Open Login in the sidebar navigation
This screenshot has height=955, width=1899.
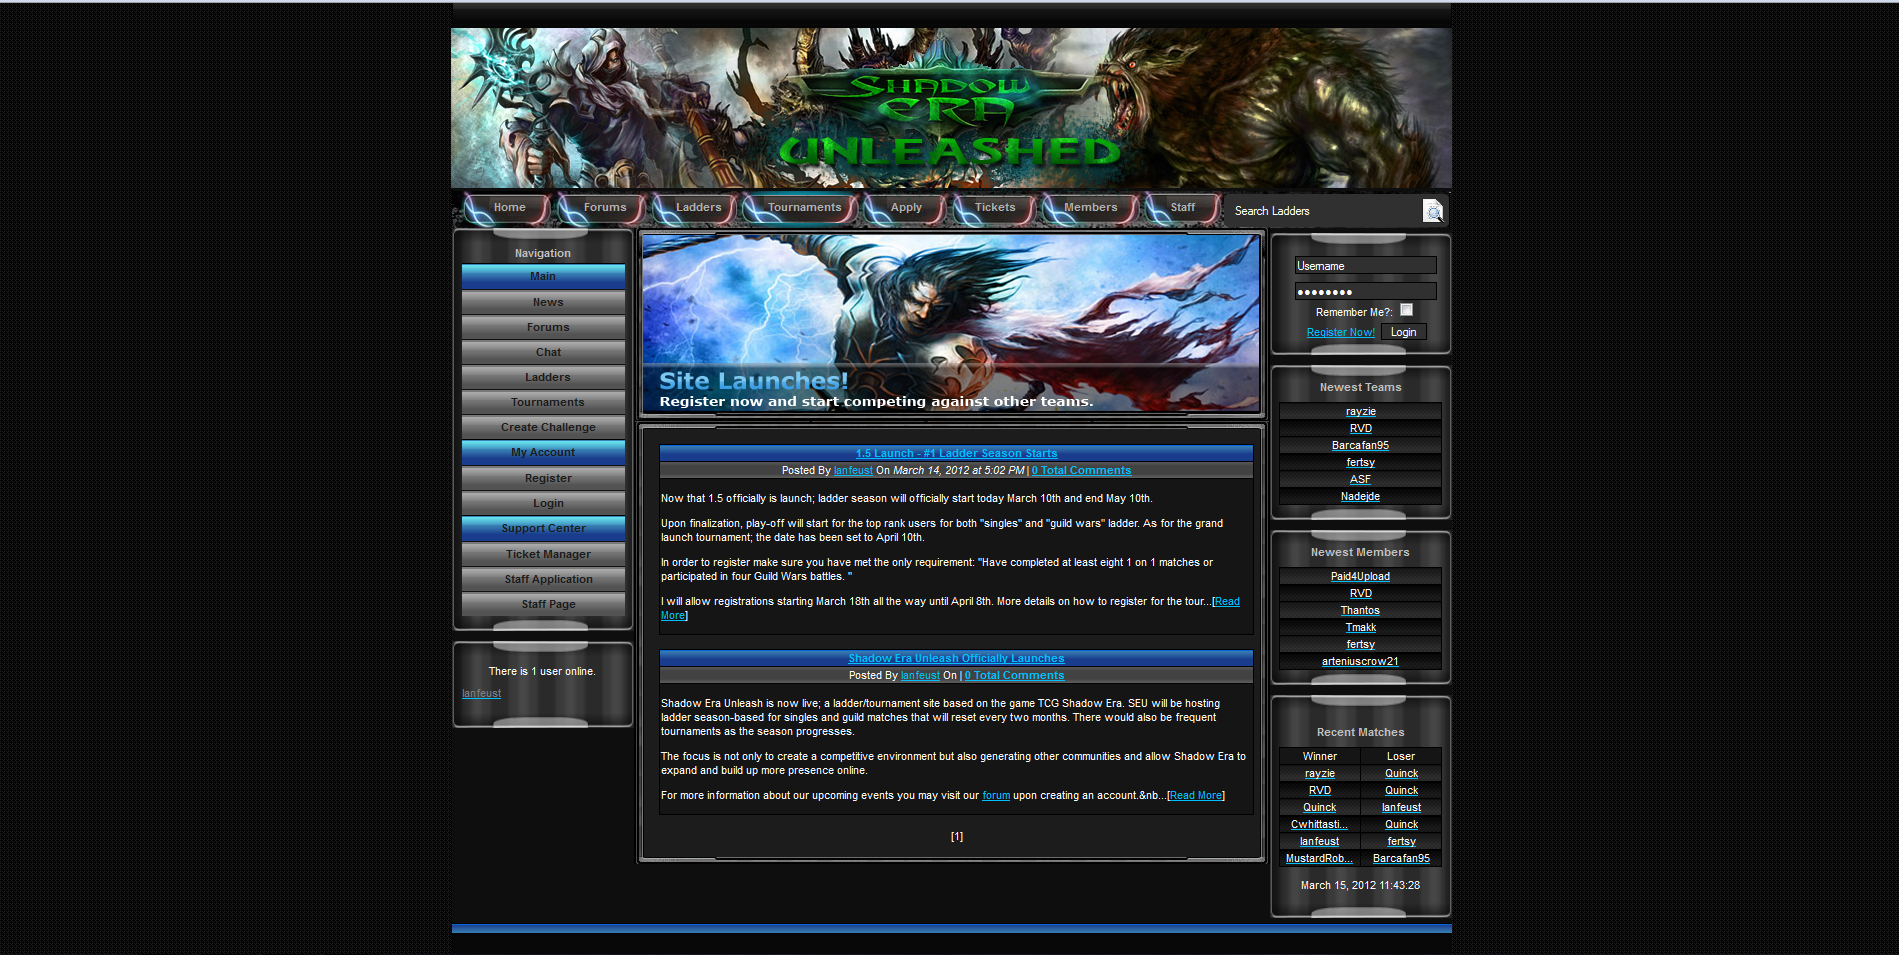click(x=543, y=503)
